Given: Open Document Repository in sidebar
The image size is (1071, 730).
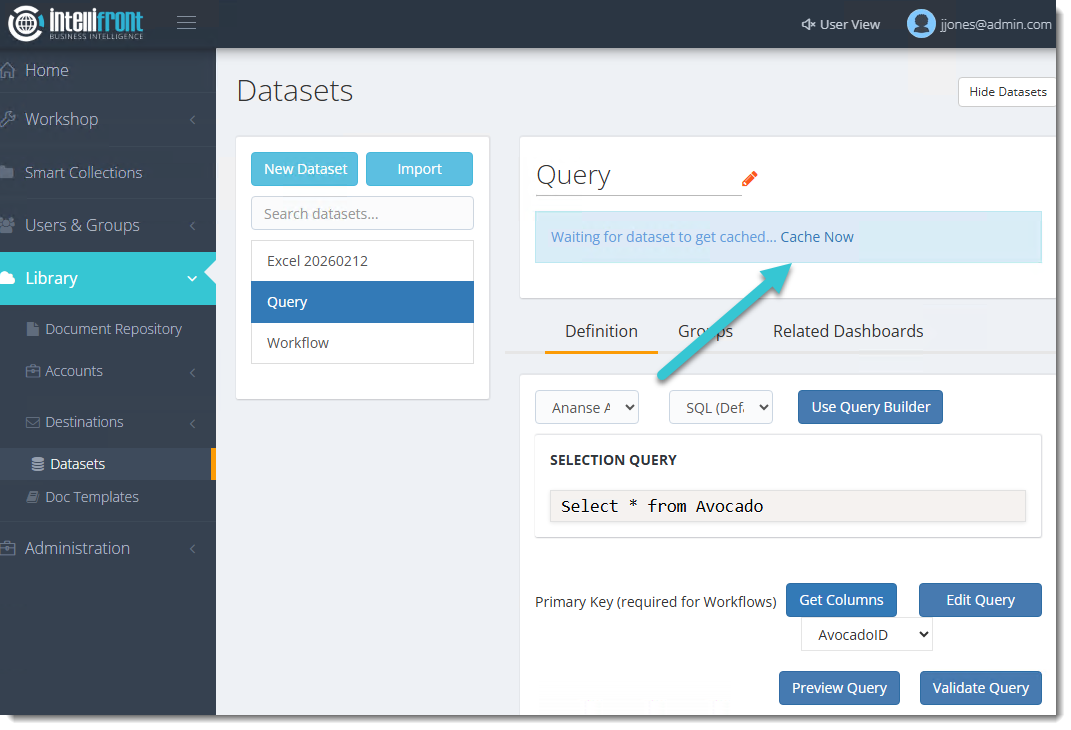Looking at the screenshot, I should [113, 329].
